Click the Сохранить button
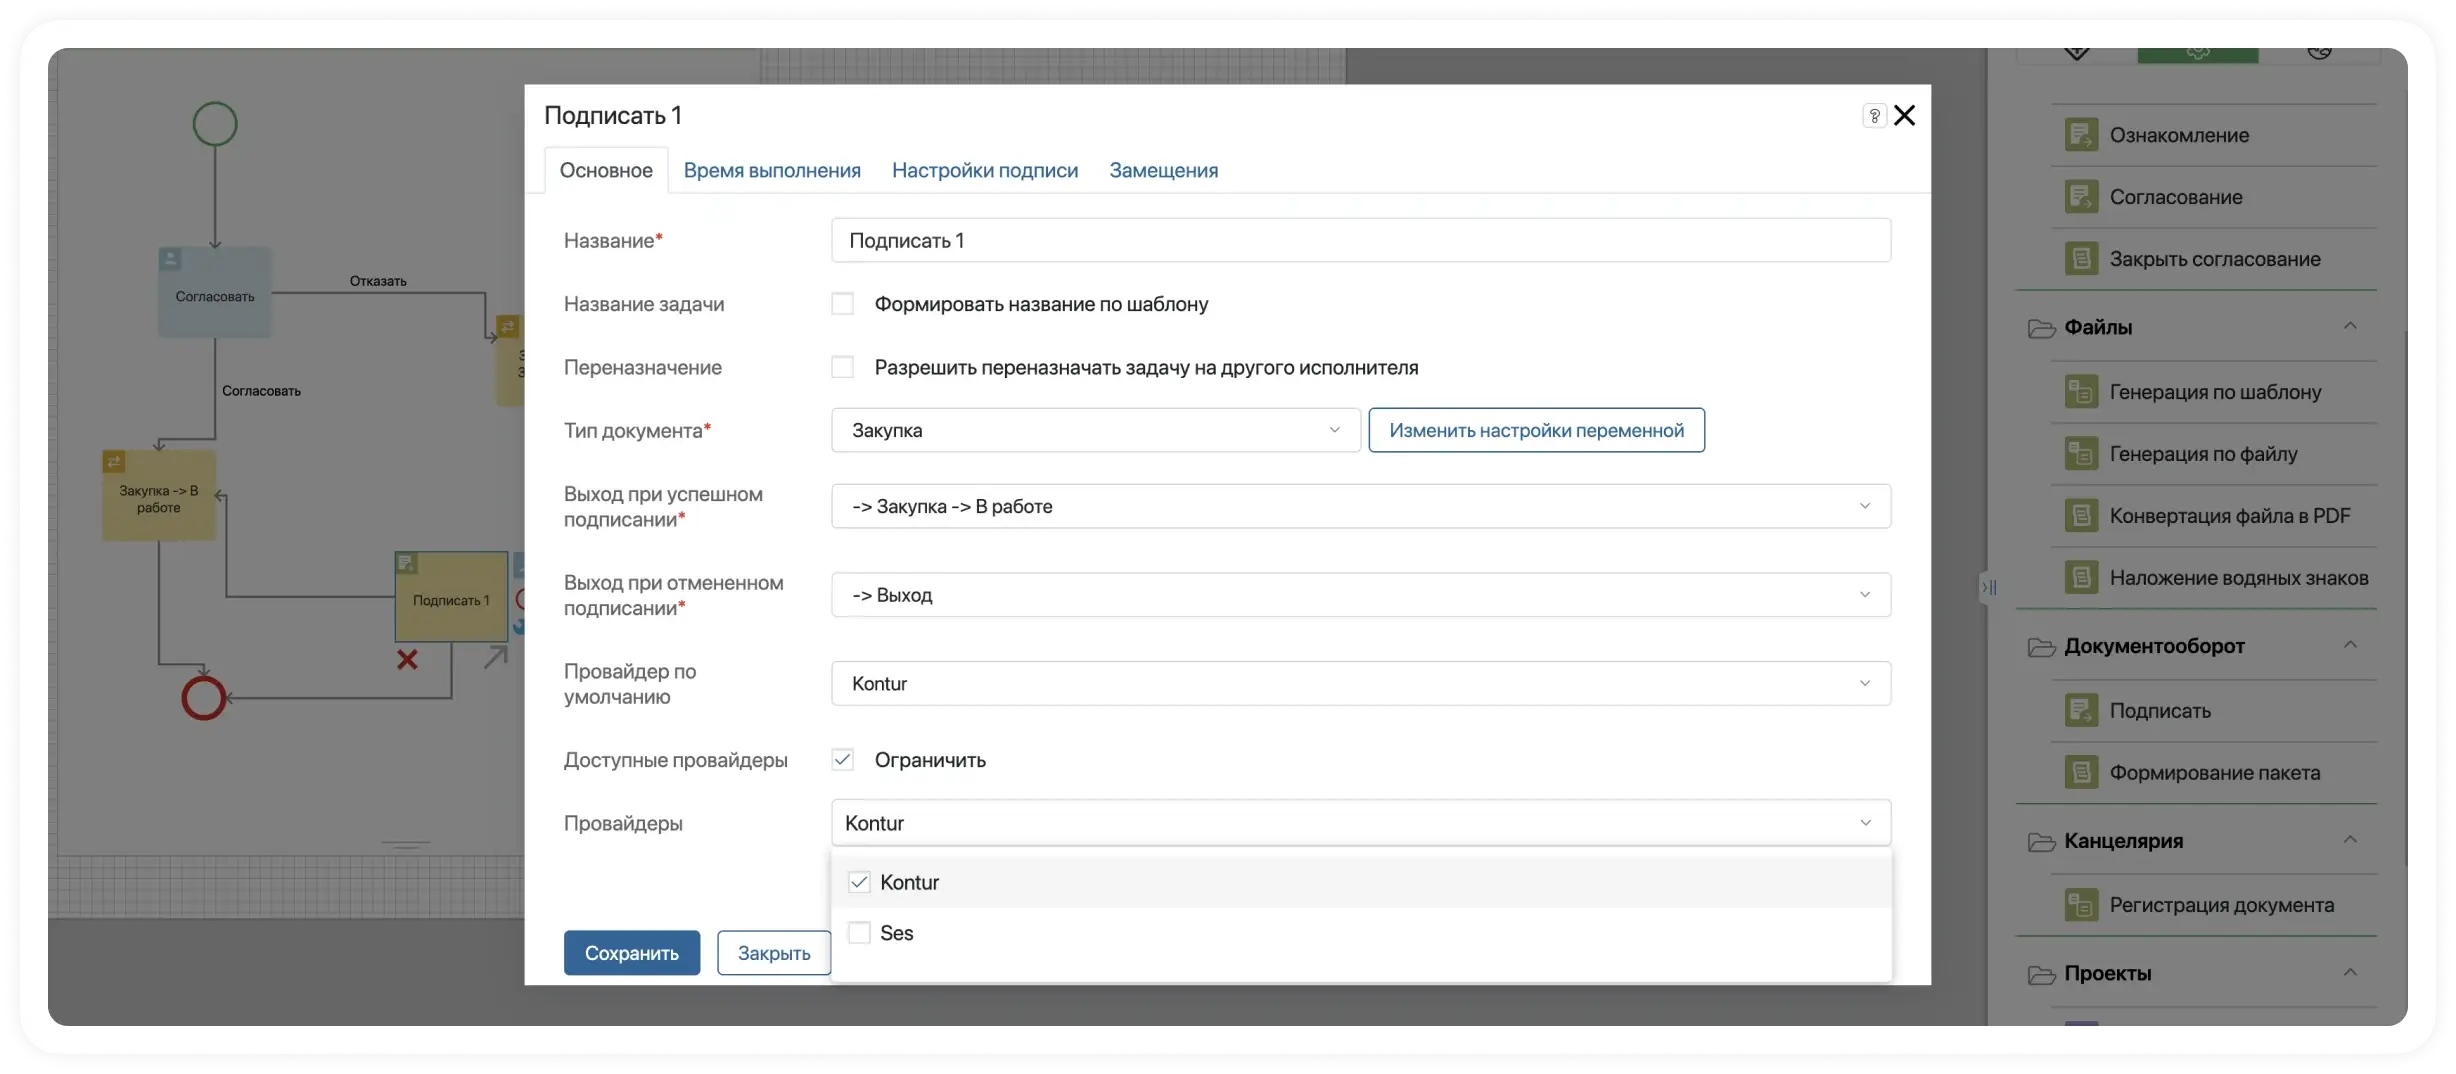 click(631, 953)
